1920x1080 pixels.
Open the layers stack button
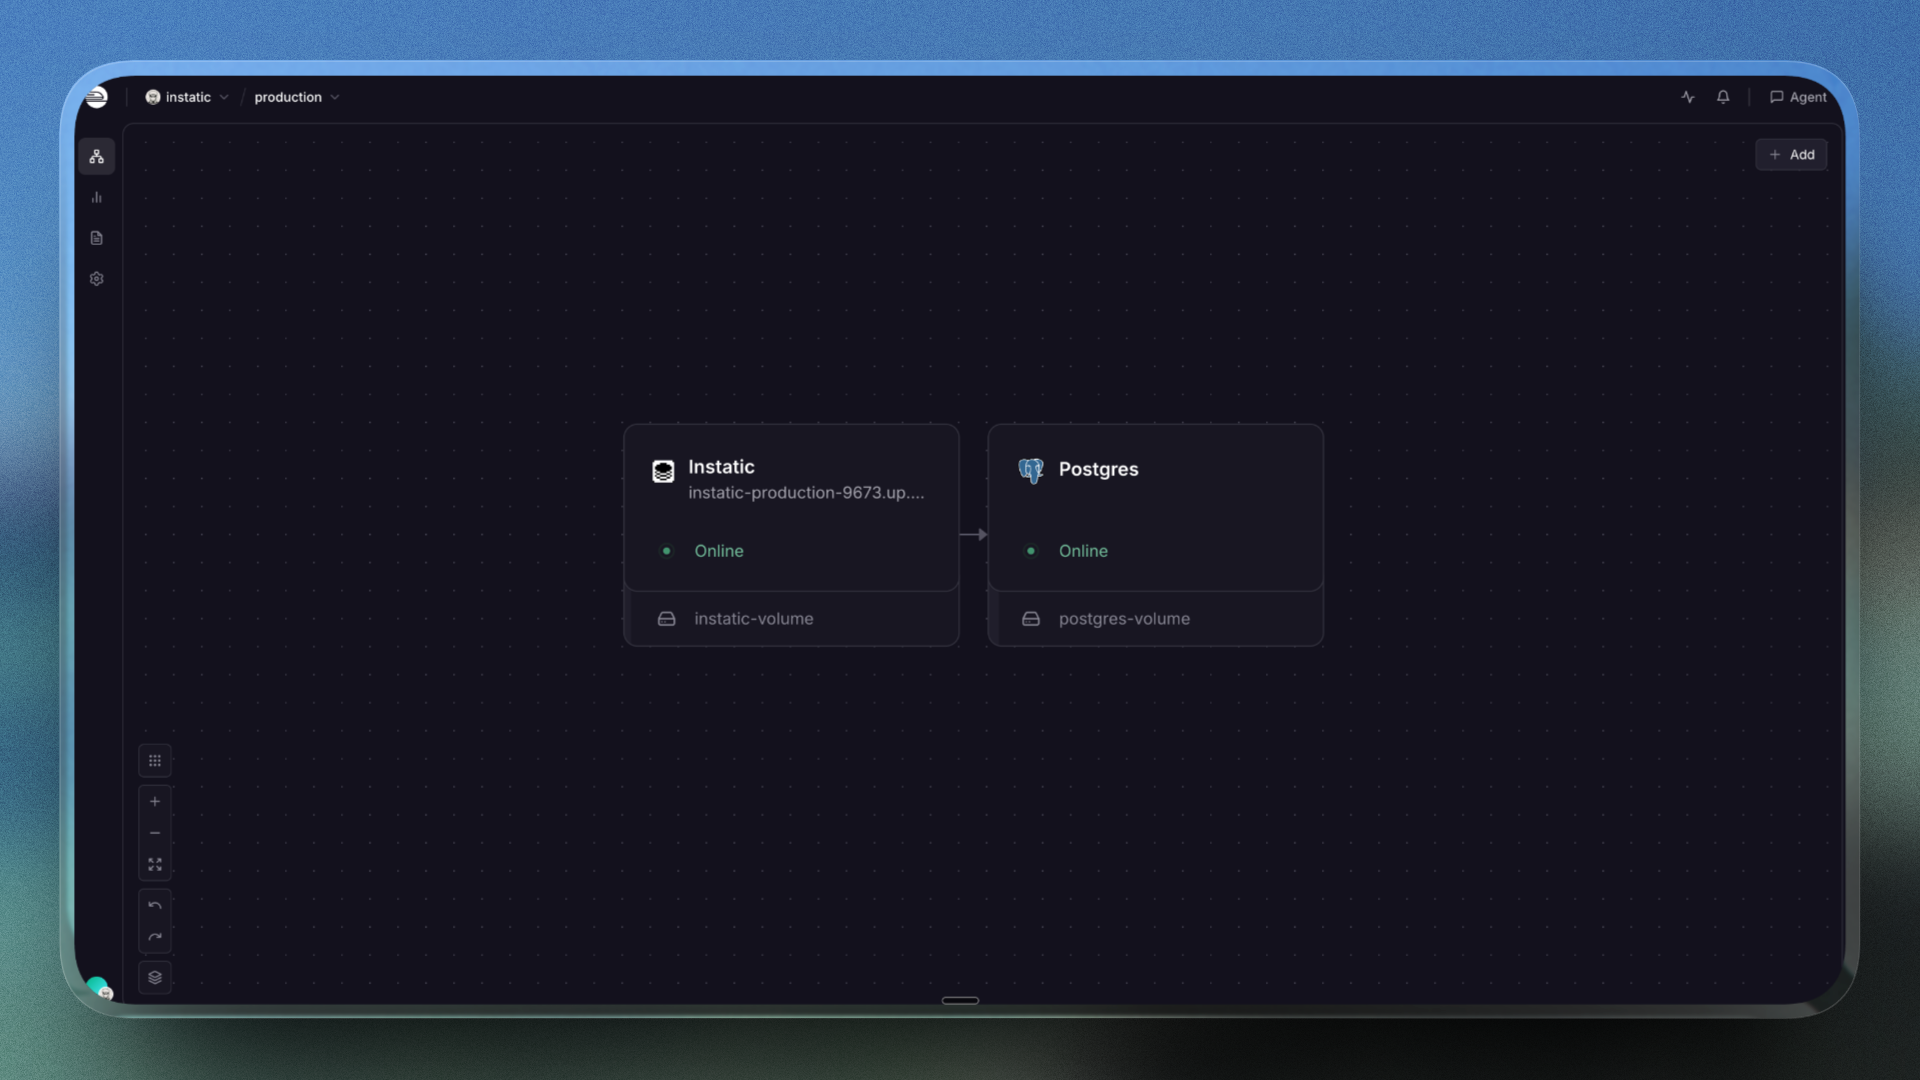(155, 977)
